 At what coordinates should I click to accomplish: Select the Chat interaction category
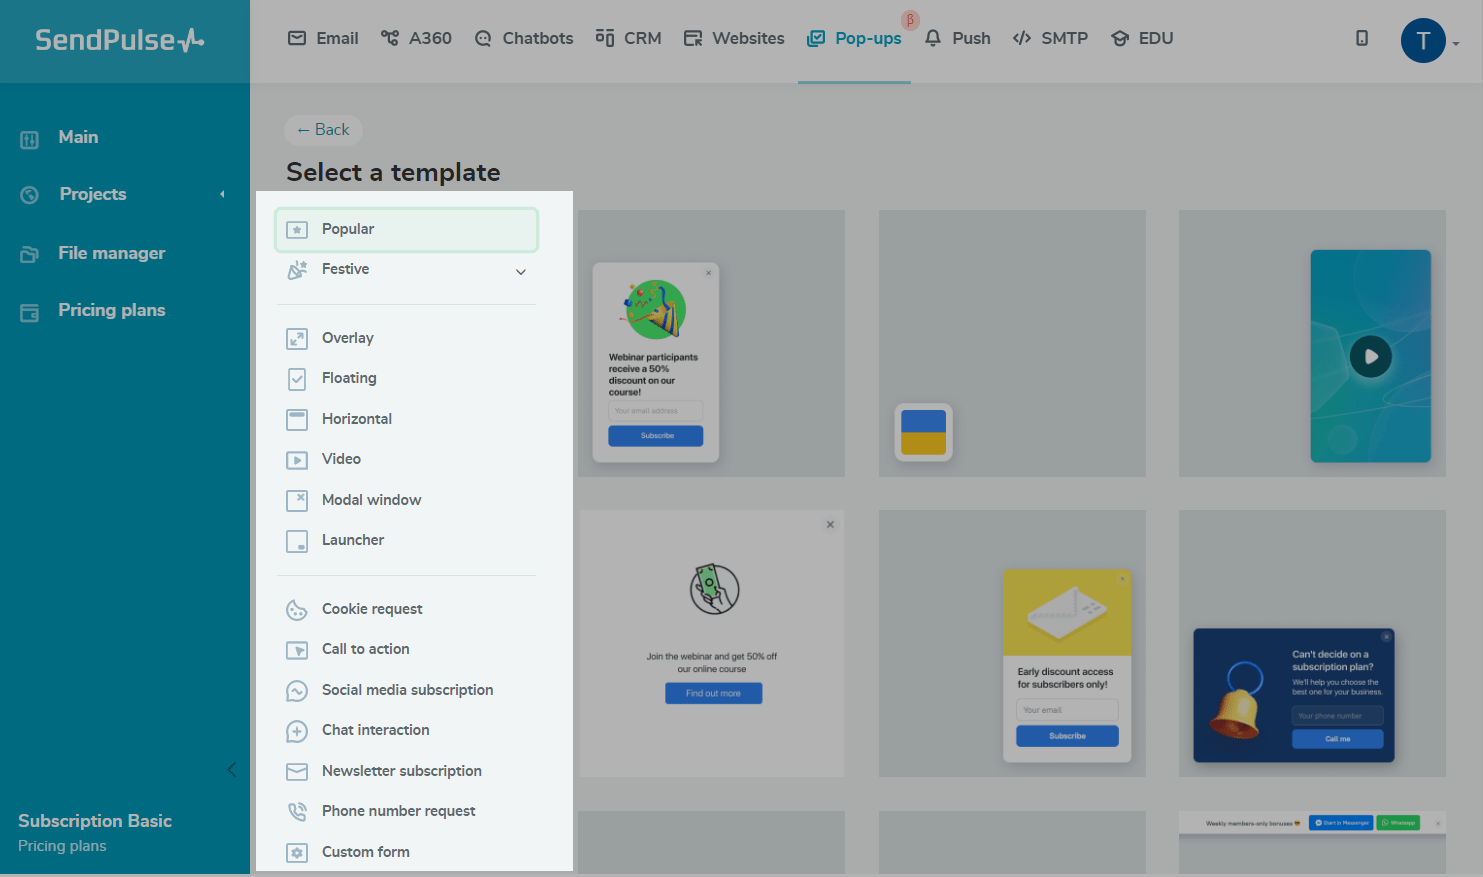pos(375,730)
